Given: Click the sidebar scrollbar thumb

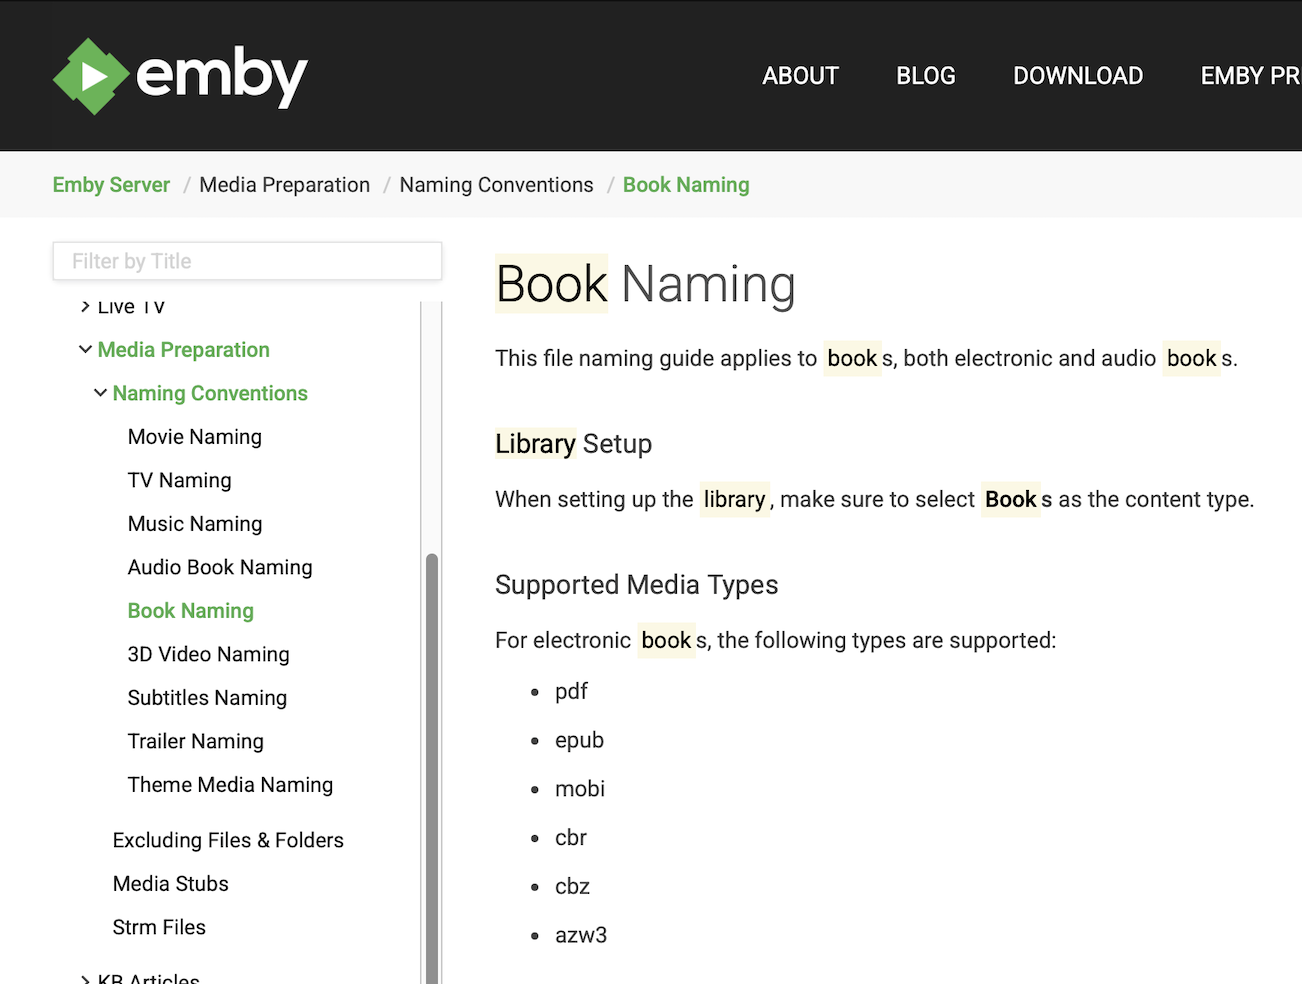Looking at the screenshot, I should (432, 768).
